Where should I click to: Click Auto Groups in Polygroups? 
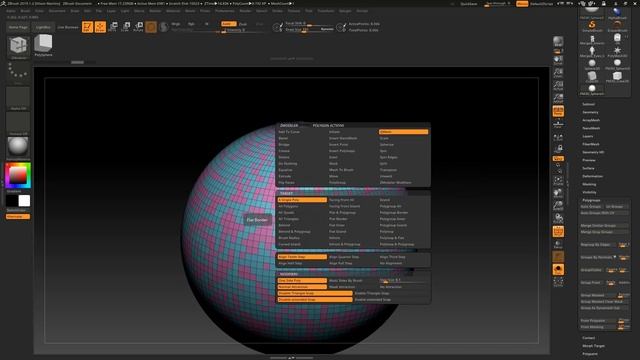coord(591,207)
